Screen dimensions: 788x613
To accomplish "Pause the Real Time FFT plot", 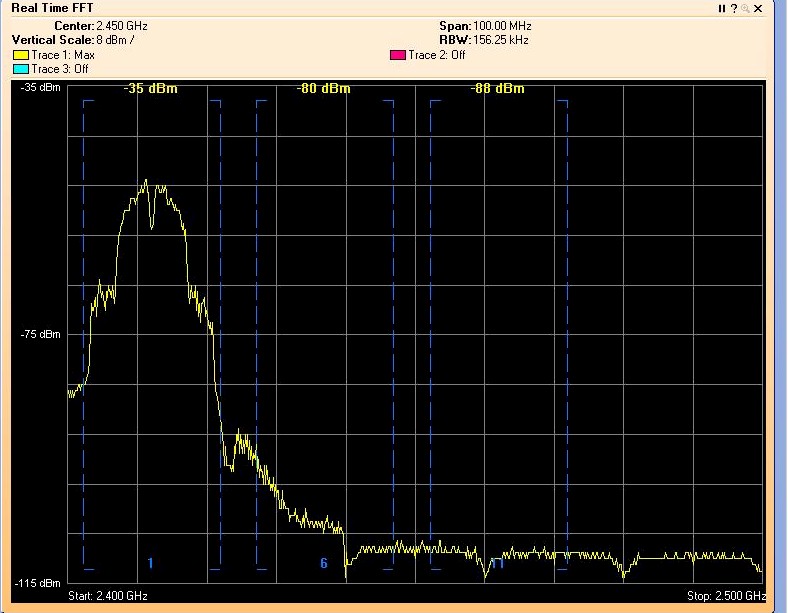I will tap(722, 9).
